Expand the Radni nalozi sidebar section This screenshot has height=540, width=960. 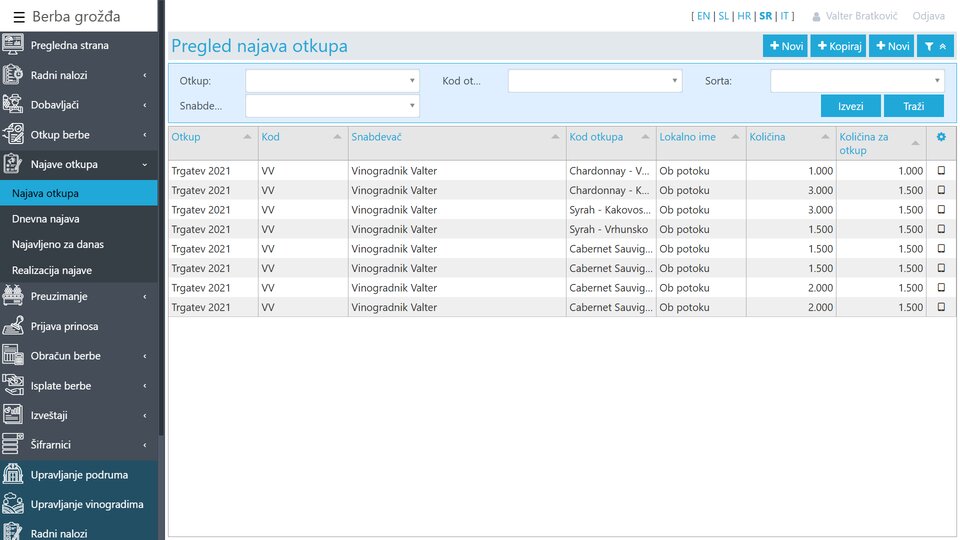coord(78,75)
